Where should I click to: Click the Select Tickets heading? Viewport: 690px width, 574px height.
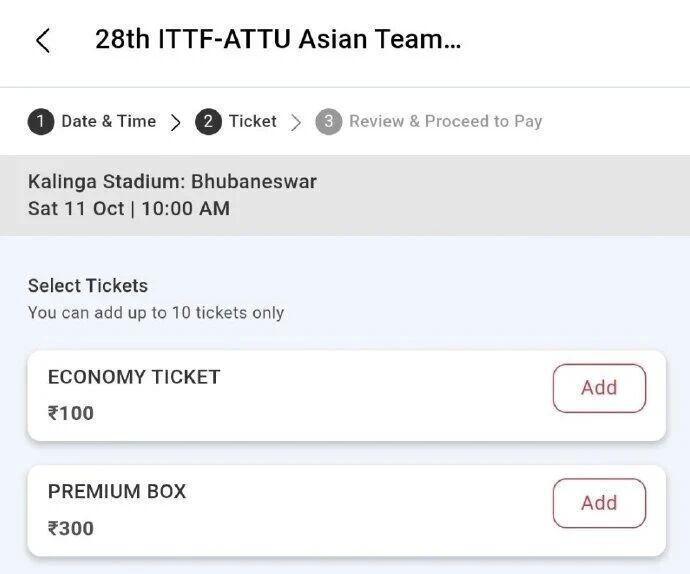[x=88, y=286]
